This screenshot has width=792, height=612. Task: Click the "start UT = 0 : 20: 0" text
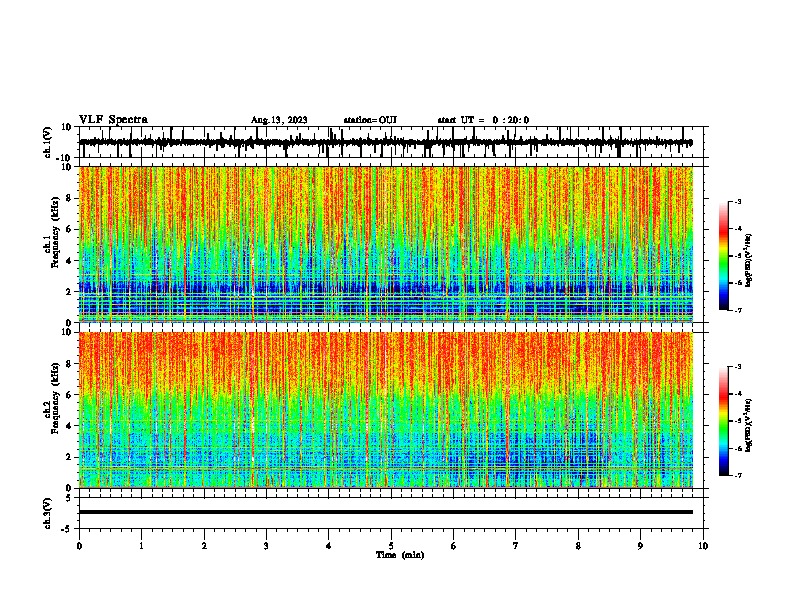click(x=483, y=120)
